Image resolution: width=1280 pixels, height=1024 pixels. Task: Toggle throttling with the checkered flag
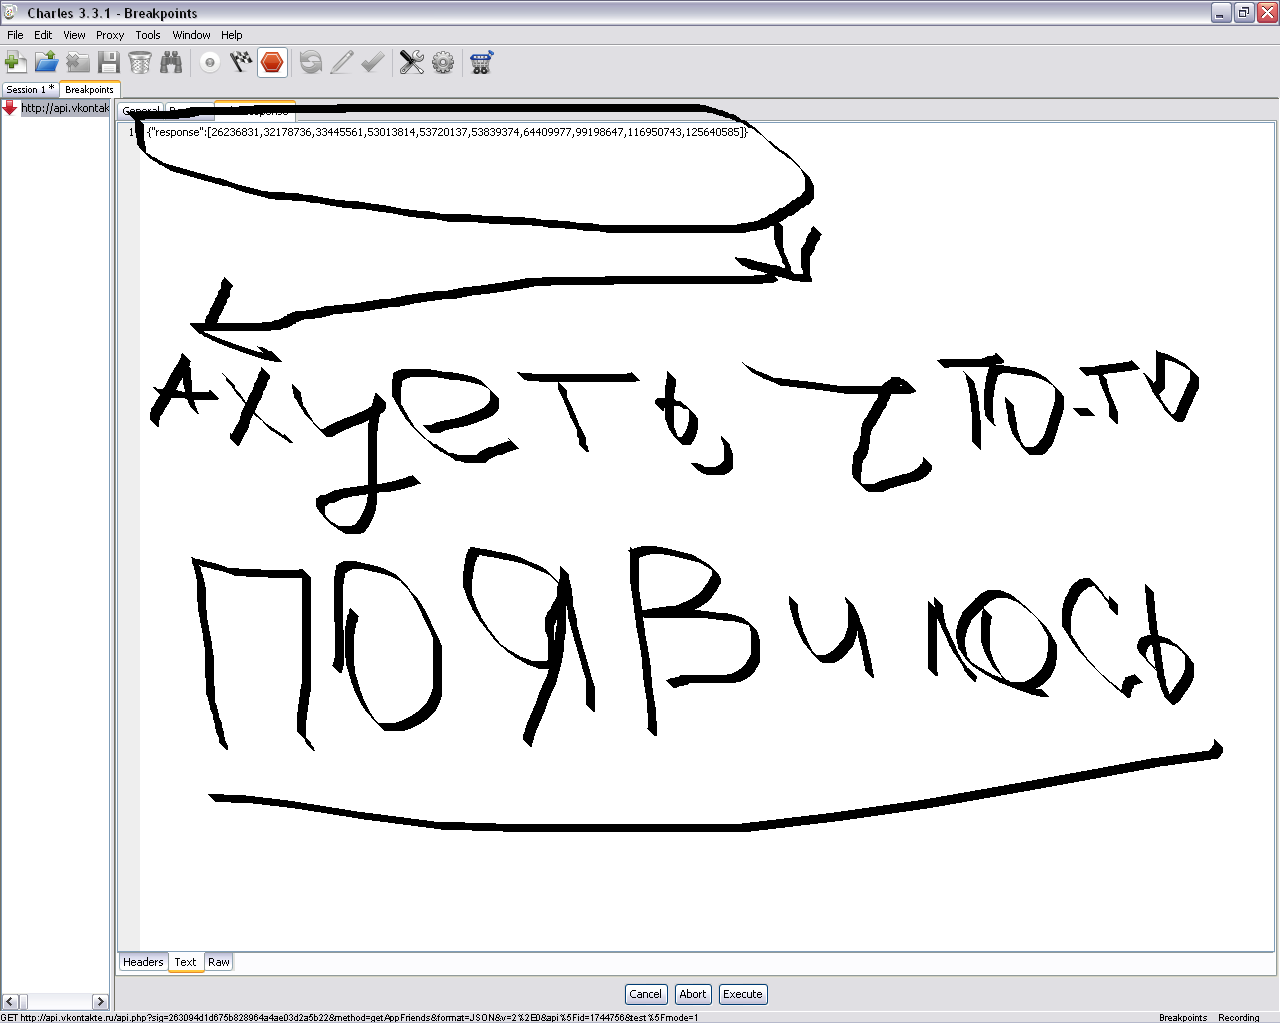240,63
